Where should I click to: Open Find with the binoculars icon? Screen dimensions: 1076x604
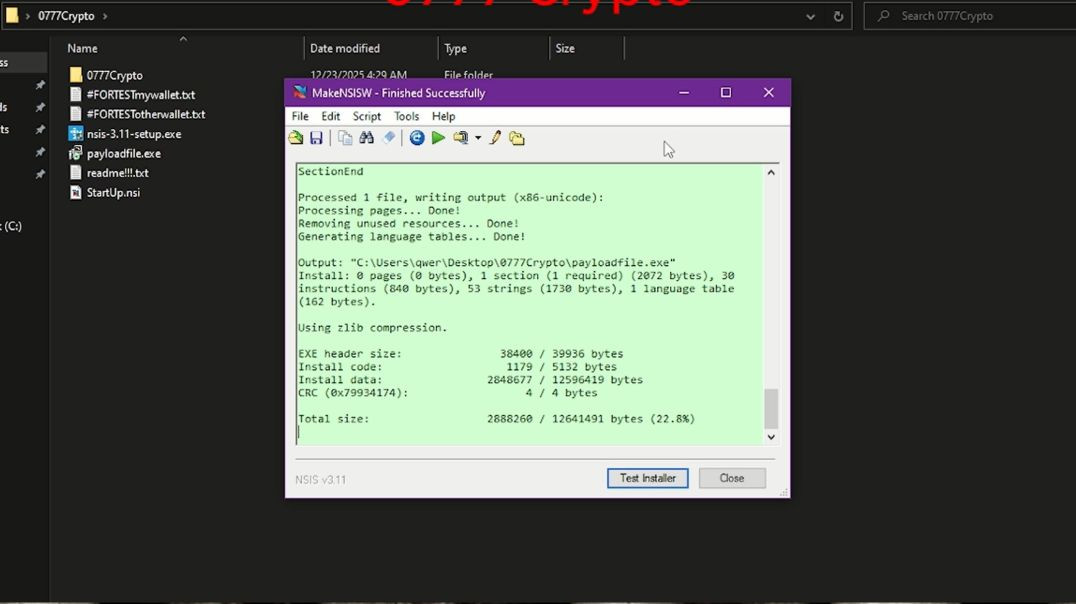pyautogui.click(x=367, y=138)
